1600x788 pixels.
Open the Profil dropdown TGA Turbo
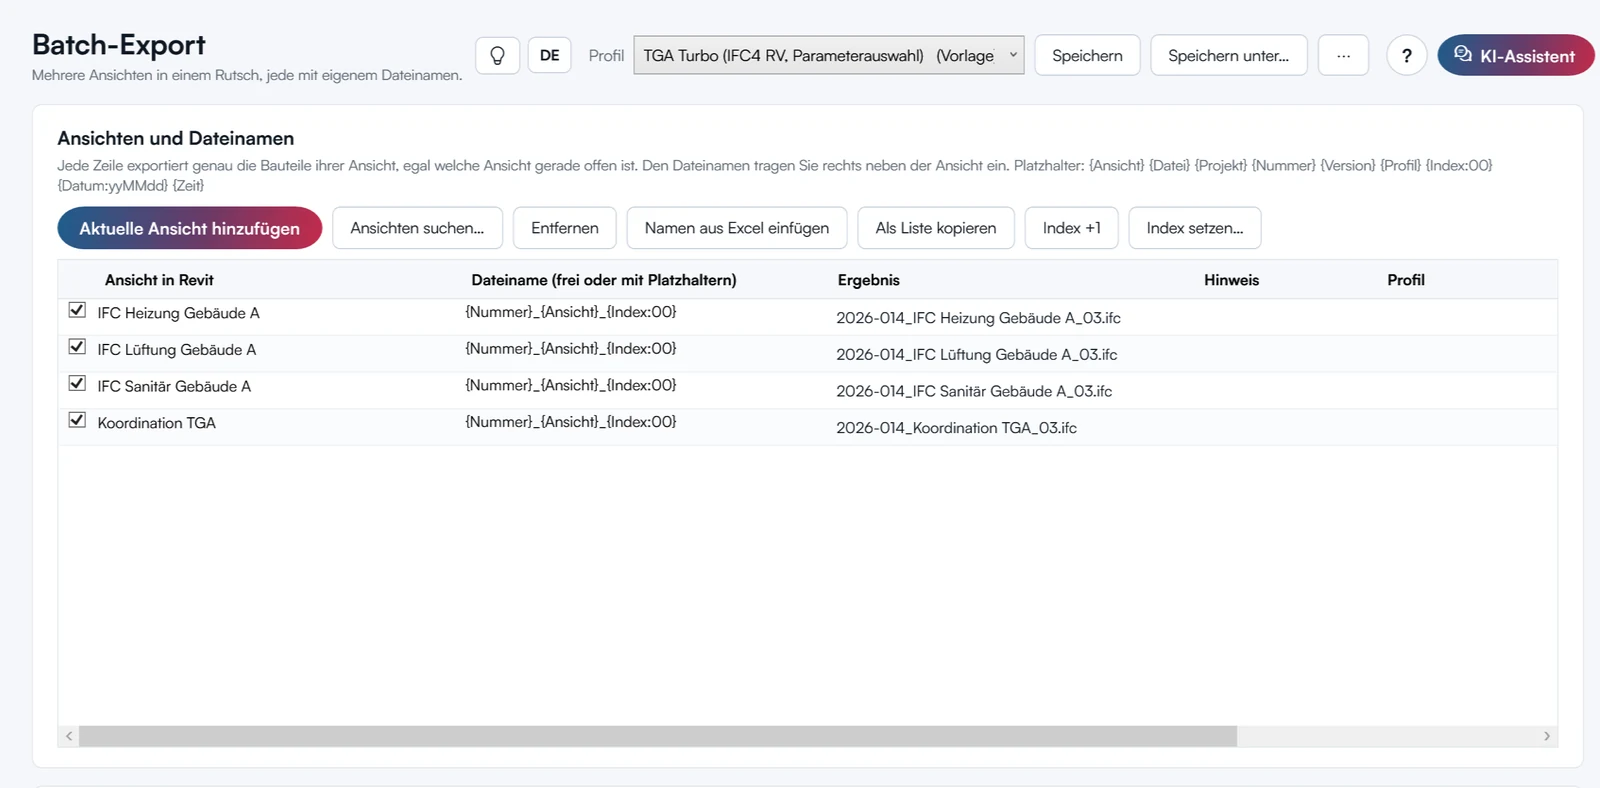pos(828,56)
